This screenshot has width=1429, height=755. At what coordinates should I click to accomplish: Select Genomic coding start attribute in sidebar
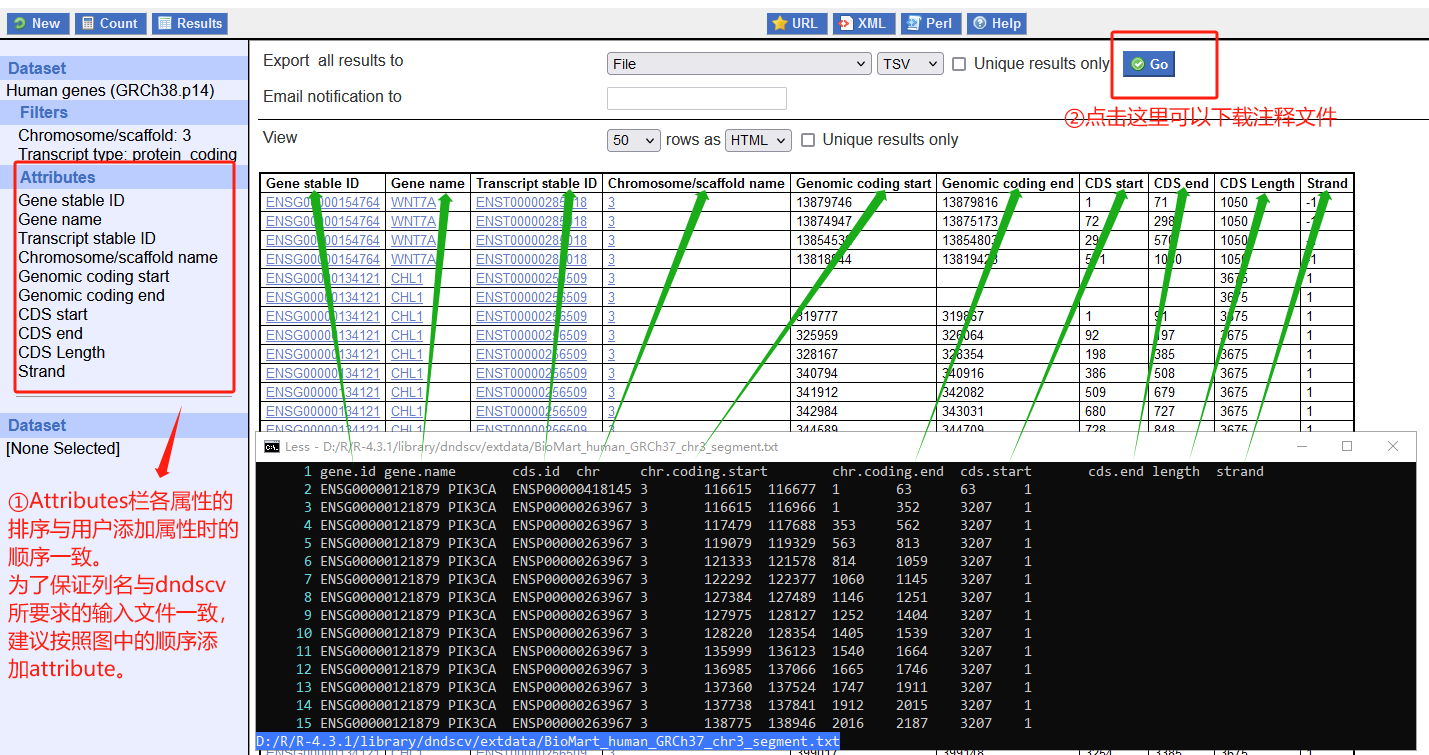coord(94,276)
